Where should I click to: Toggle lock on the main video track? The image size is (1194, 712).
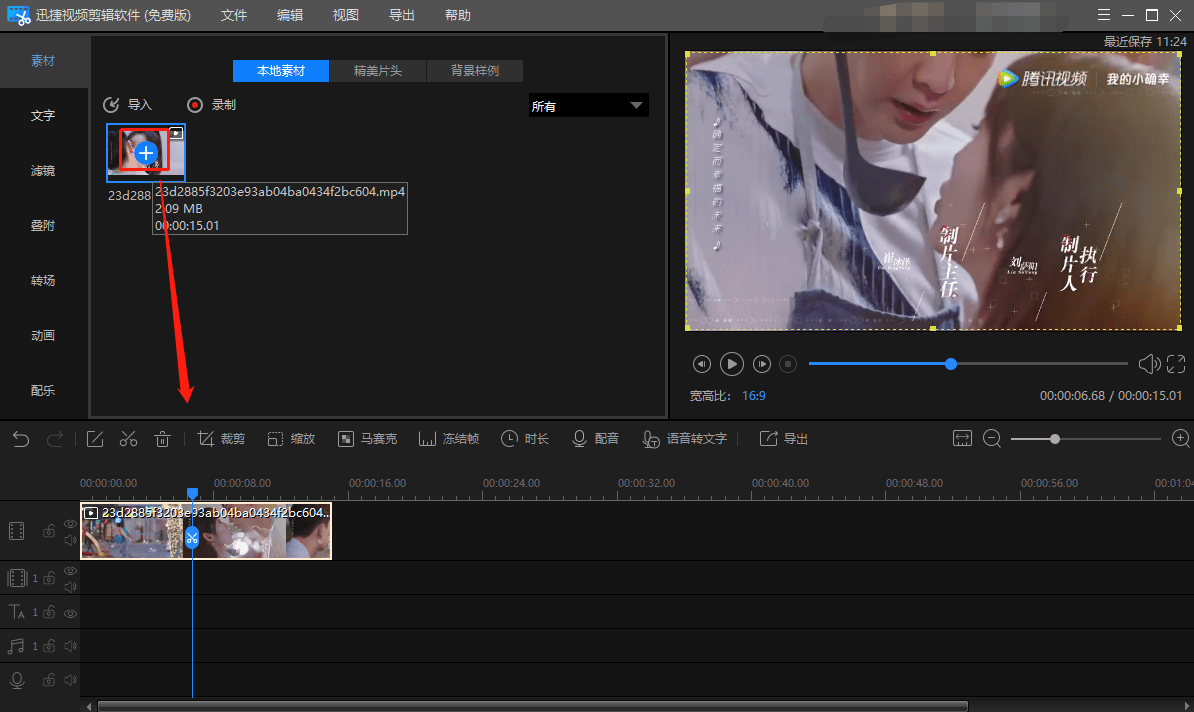(x=49, y=531)
